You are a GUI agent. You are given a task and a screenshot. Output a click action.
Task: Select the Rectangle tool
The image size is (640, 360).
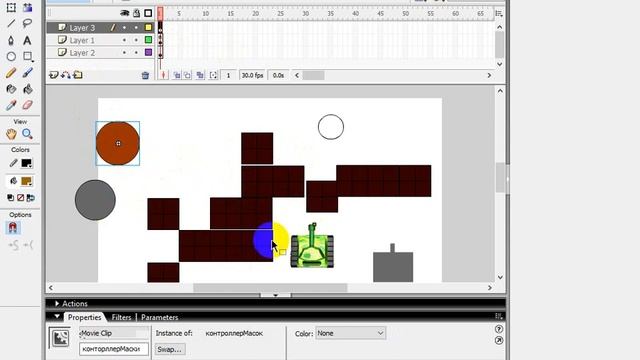click(27, 56)
